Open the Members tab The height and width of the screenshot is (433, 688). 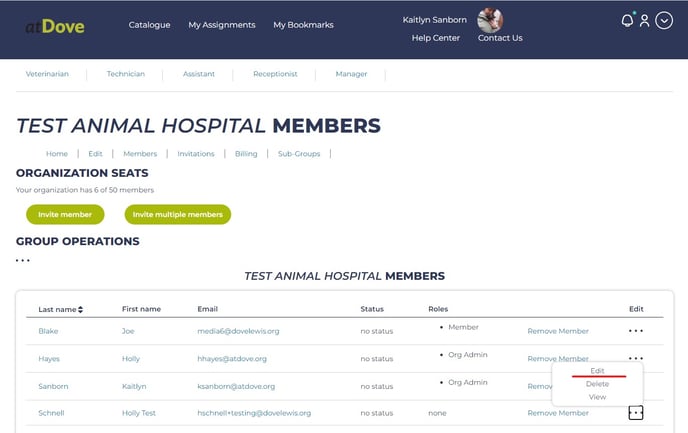[x=140, y=154]
